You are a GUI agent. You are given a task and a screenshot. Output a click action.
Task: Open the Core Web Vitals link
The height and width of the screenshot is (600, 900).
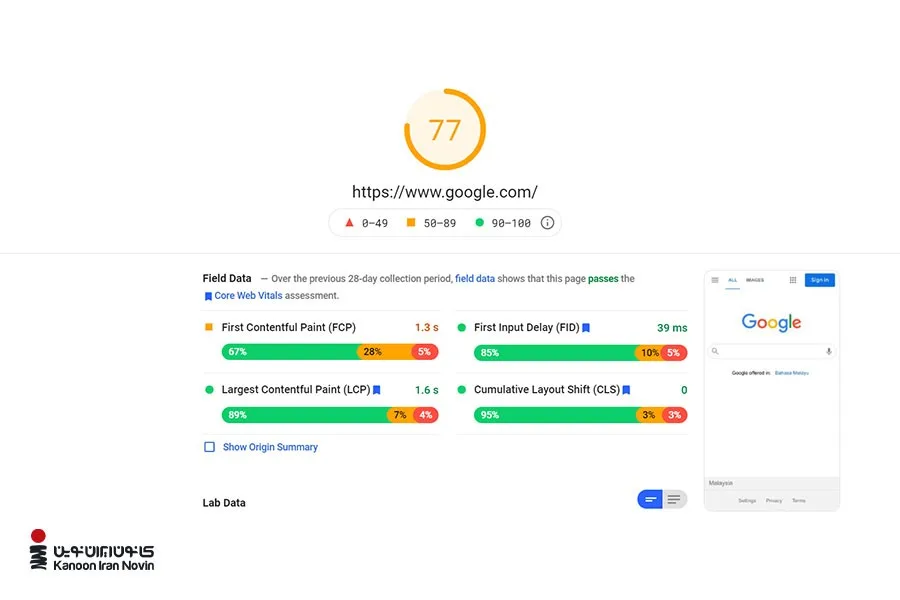pyautogui.click(x=248, y=296)
